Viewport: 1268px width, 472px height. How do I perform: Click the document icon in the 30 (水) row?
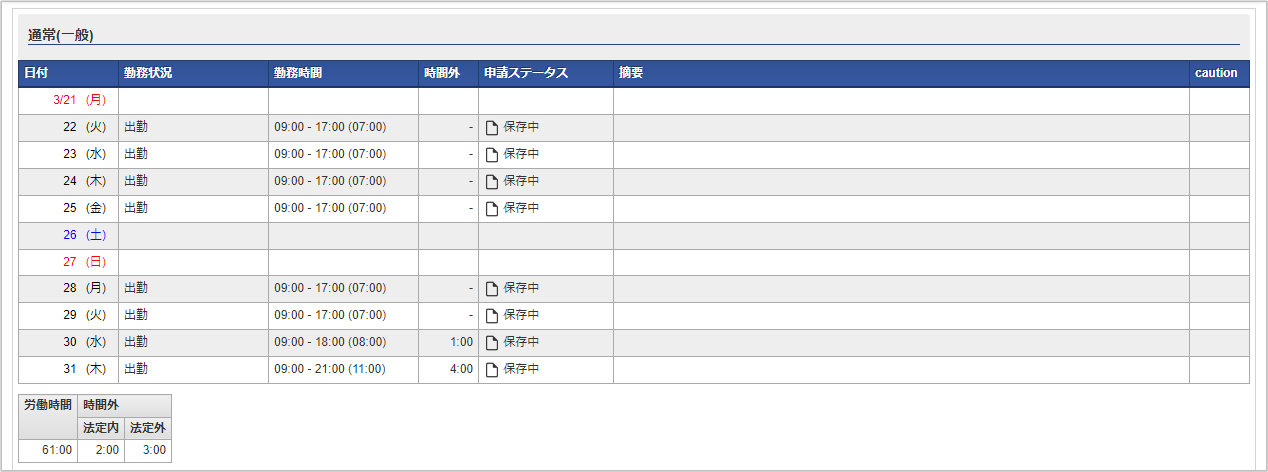click(x=492, y=343)
